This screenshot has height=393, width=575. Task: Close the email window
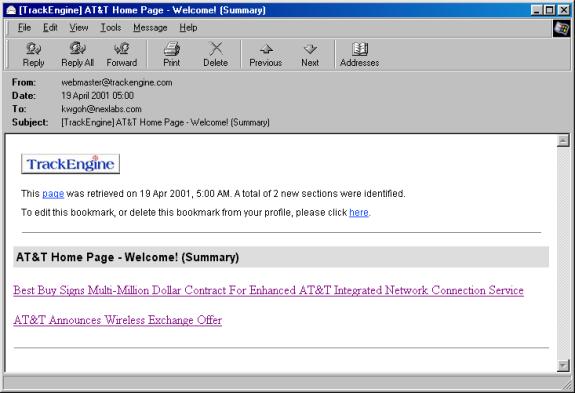tap(564, 10)
